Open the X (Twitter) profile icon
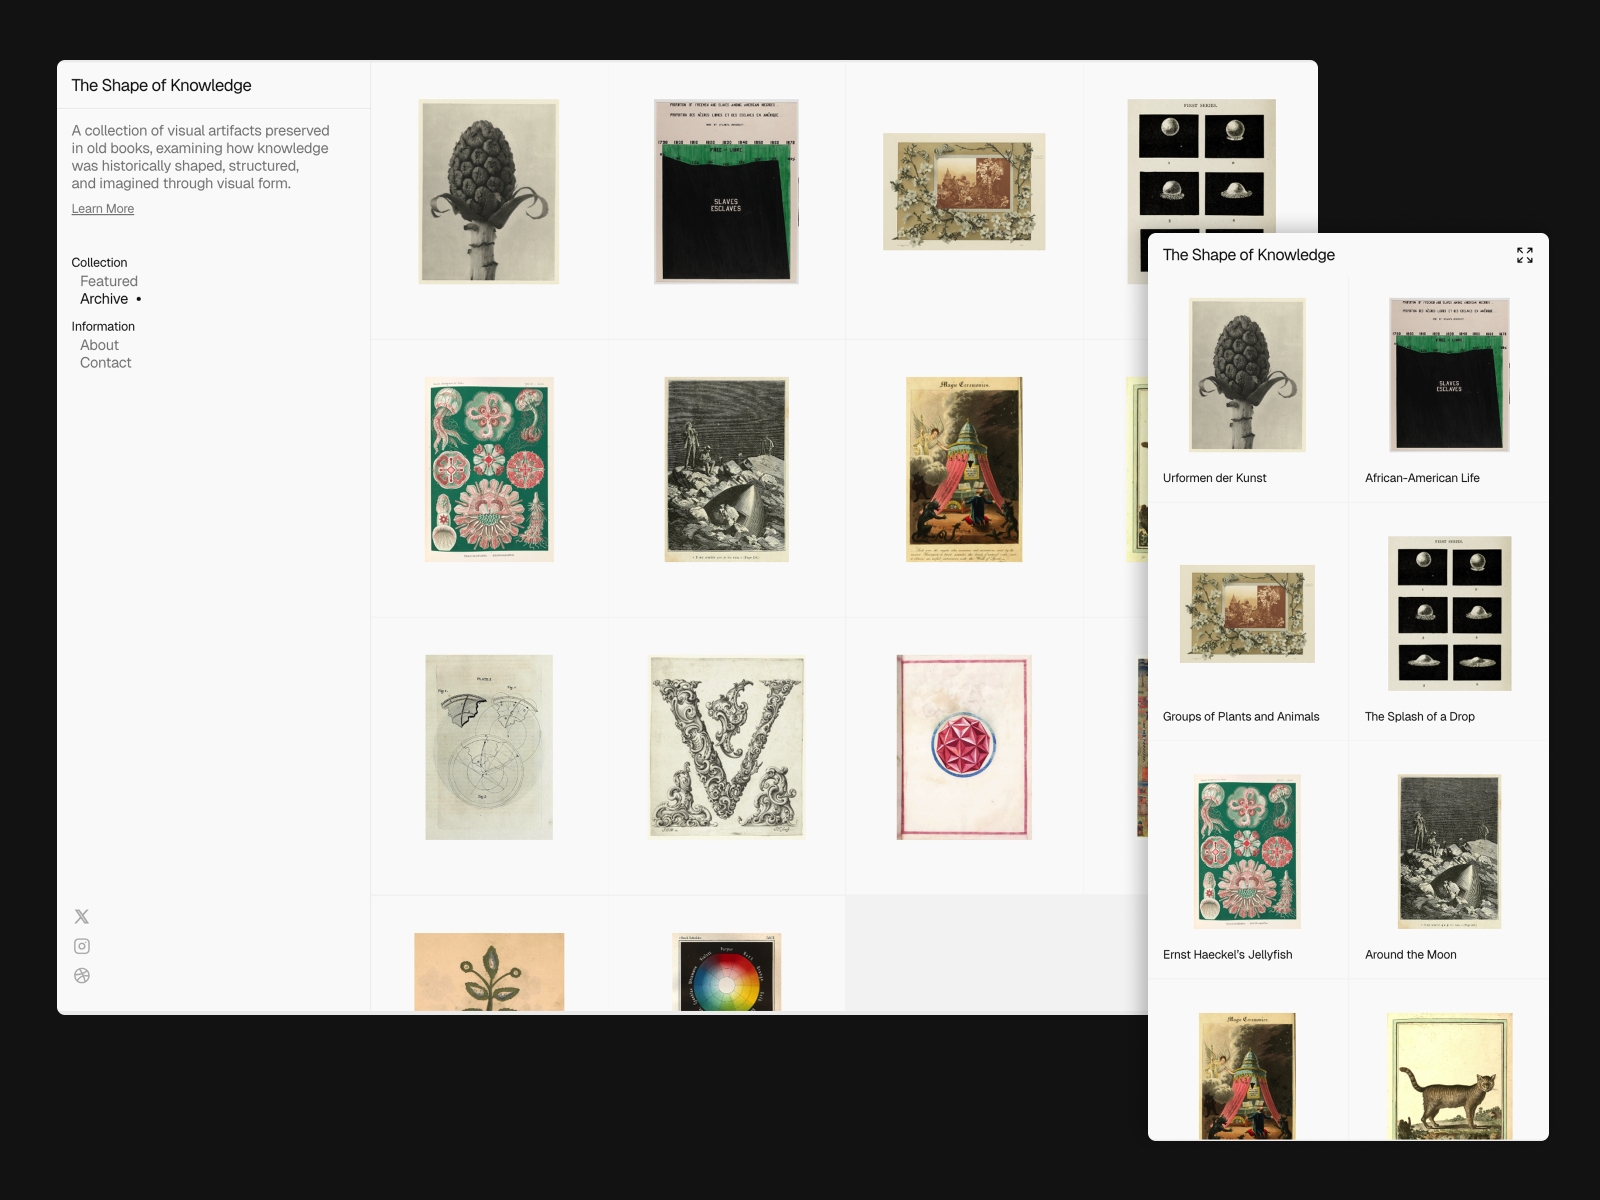Image resolution: width=1600 pixels, height=1200 pixels. point(81,915)
